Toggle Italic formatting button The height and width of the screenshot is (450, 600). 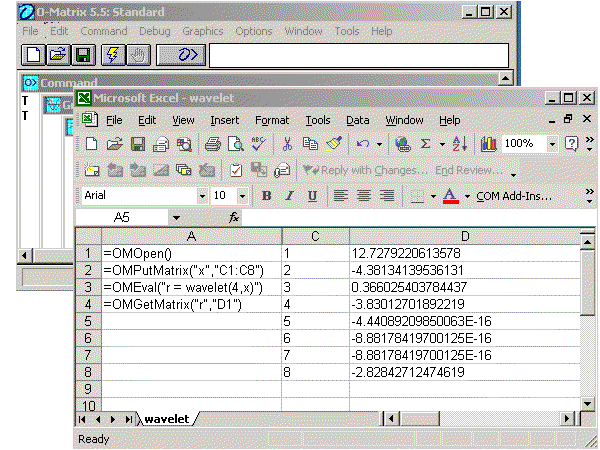290,196
